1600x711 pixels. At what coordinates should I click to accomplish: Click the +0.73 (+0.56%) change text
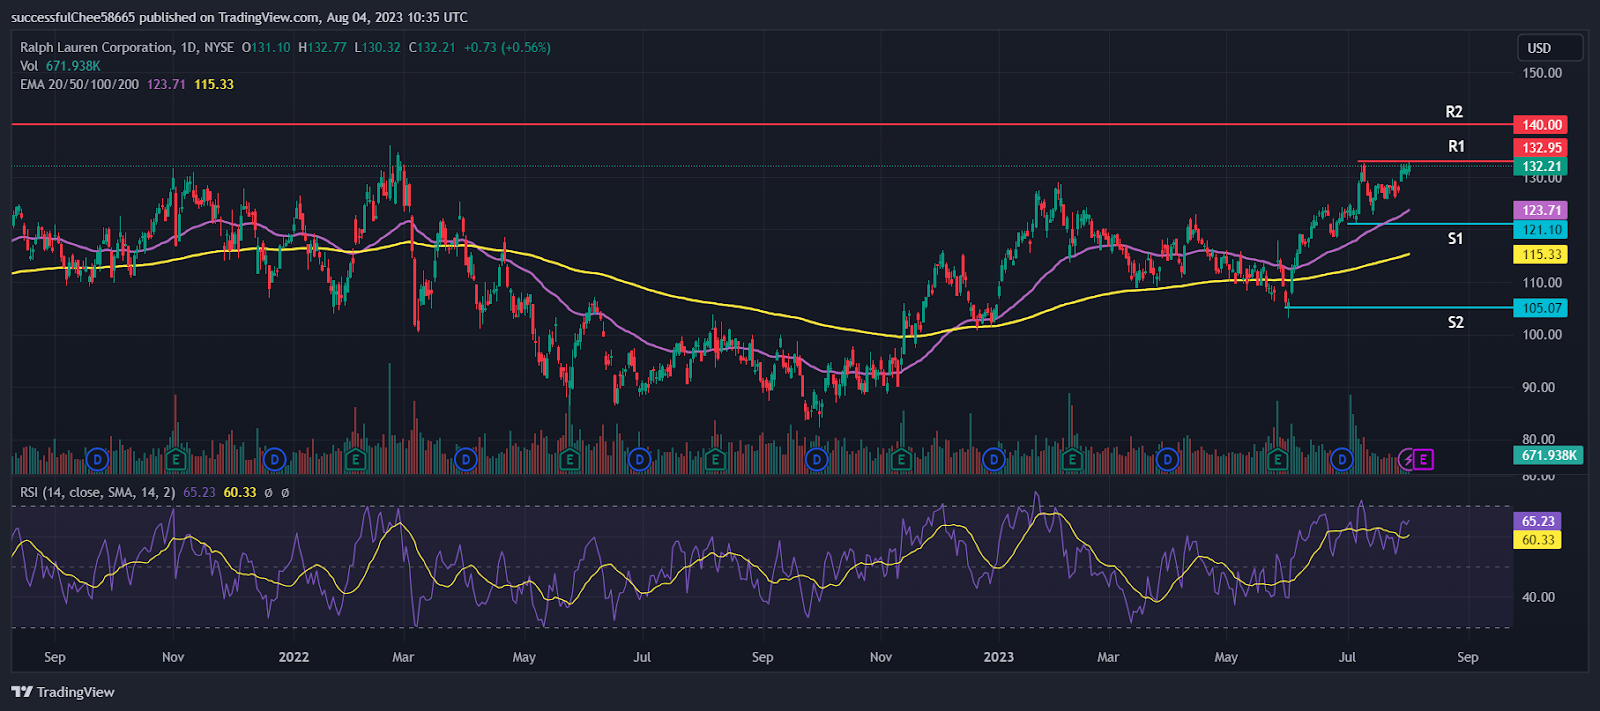click(x=507, y=47)
